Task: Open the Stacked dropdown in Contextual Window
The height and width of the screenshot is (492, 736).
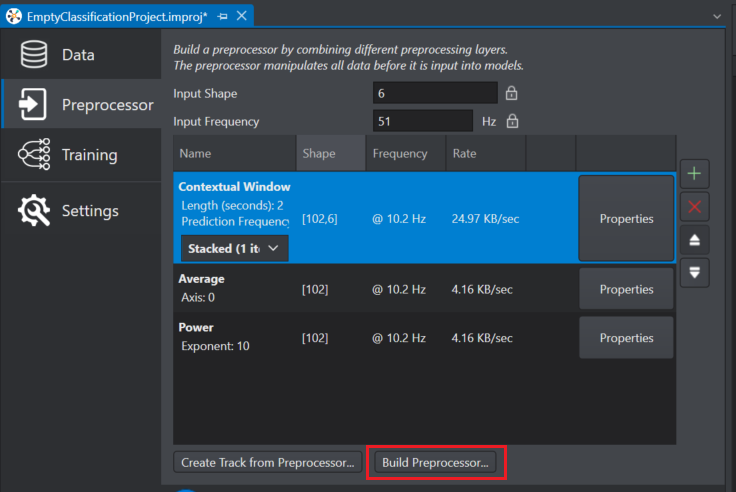Action: tap(234, 248)
